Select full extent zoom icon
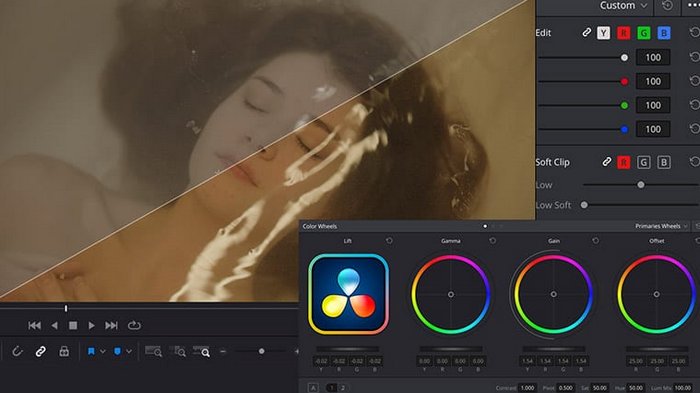 coord(154,351)
